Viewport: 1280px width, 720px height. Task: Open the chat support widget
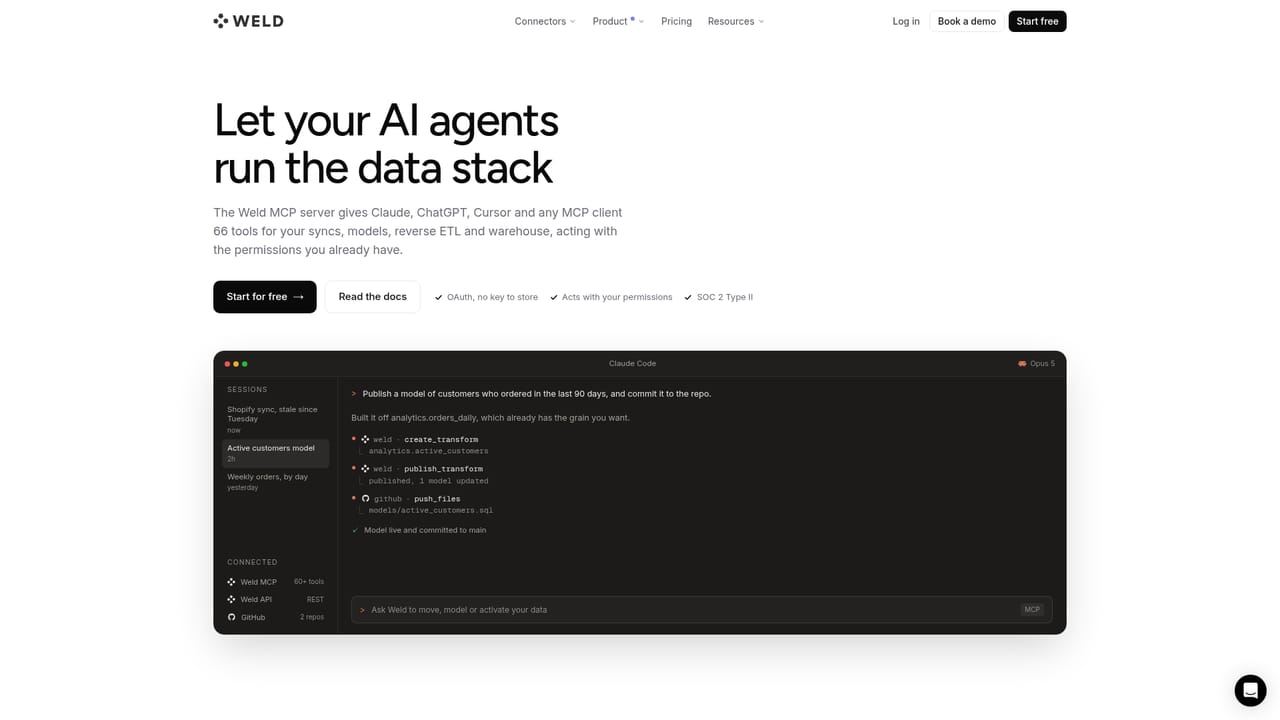pos(1250,690)
